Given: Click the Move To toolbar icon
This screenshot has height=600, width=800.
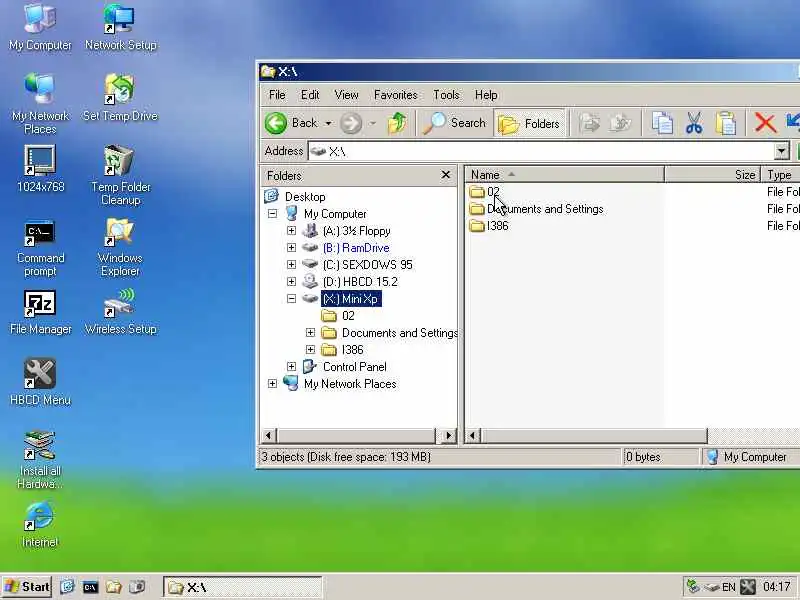Looking at the screenshot, I should click(589, 123).
